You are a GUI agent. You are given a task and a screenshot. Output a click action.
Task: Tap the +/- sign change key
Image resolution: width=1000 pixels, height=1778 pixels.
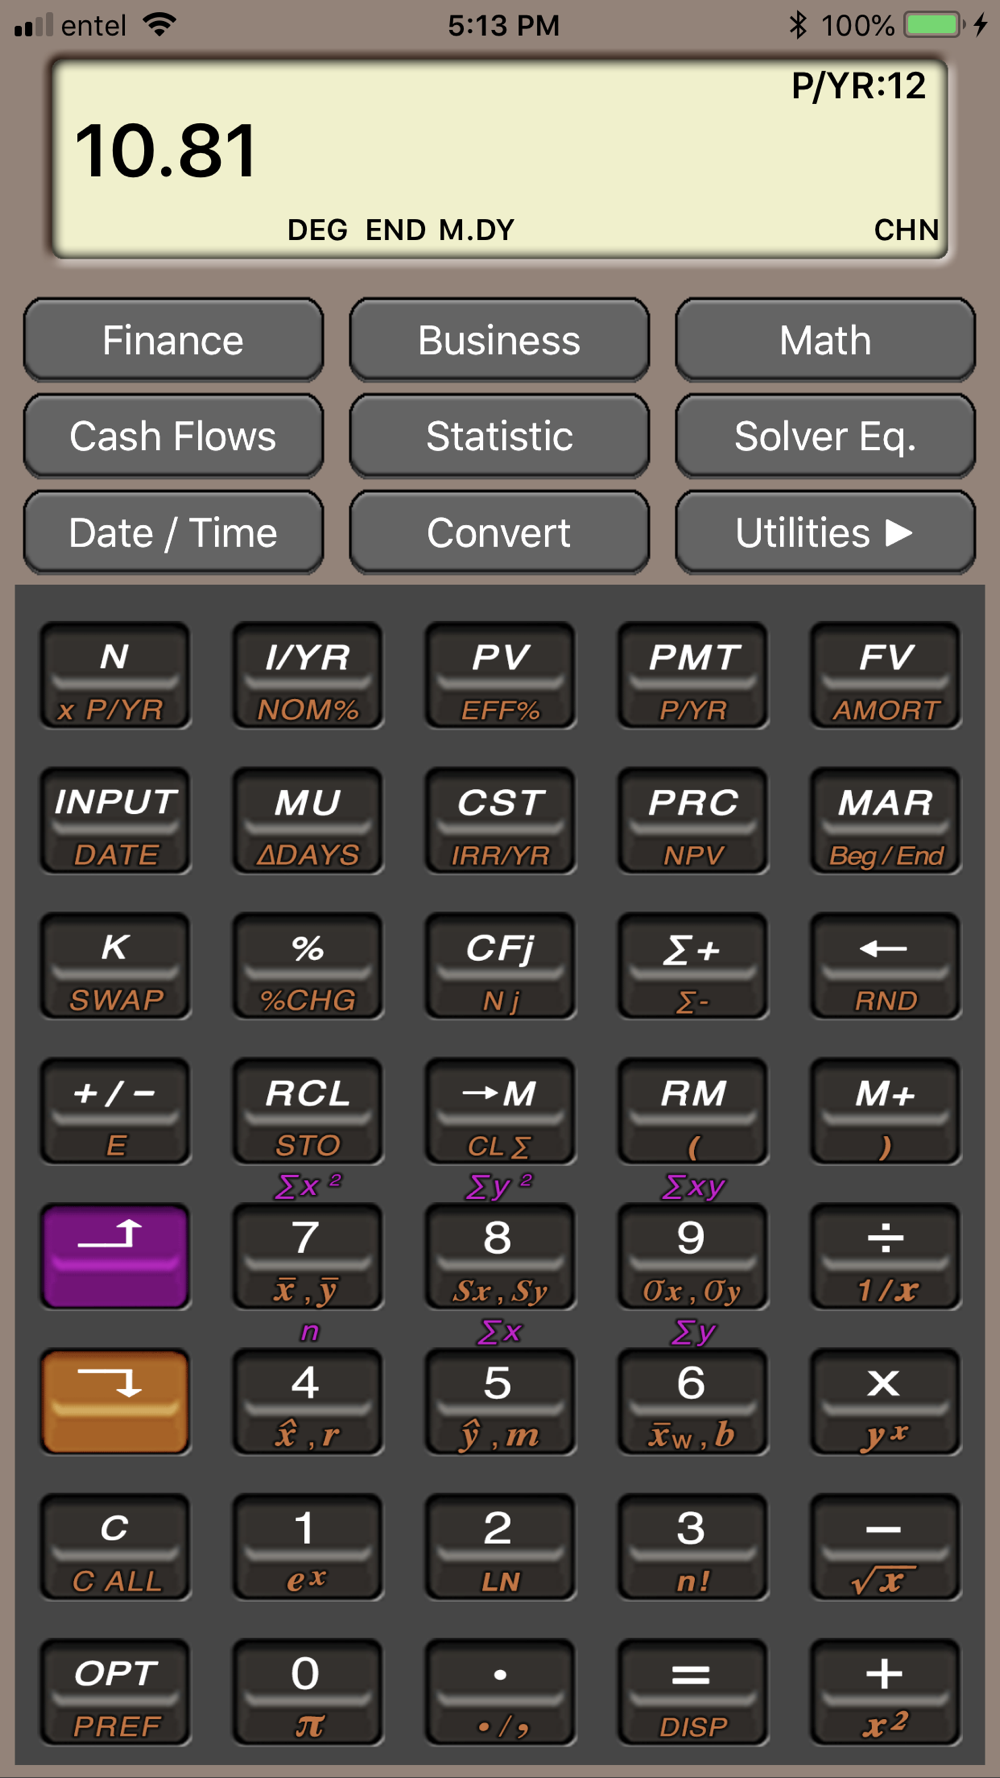(115, 1111)
